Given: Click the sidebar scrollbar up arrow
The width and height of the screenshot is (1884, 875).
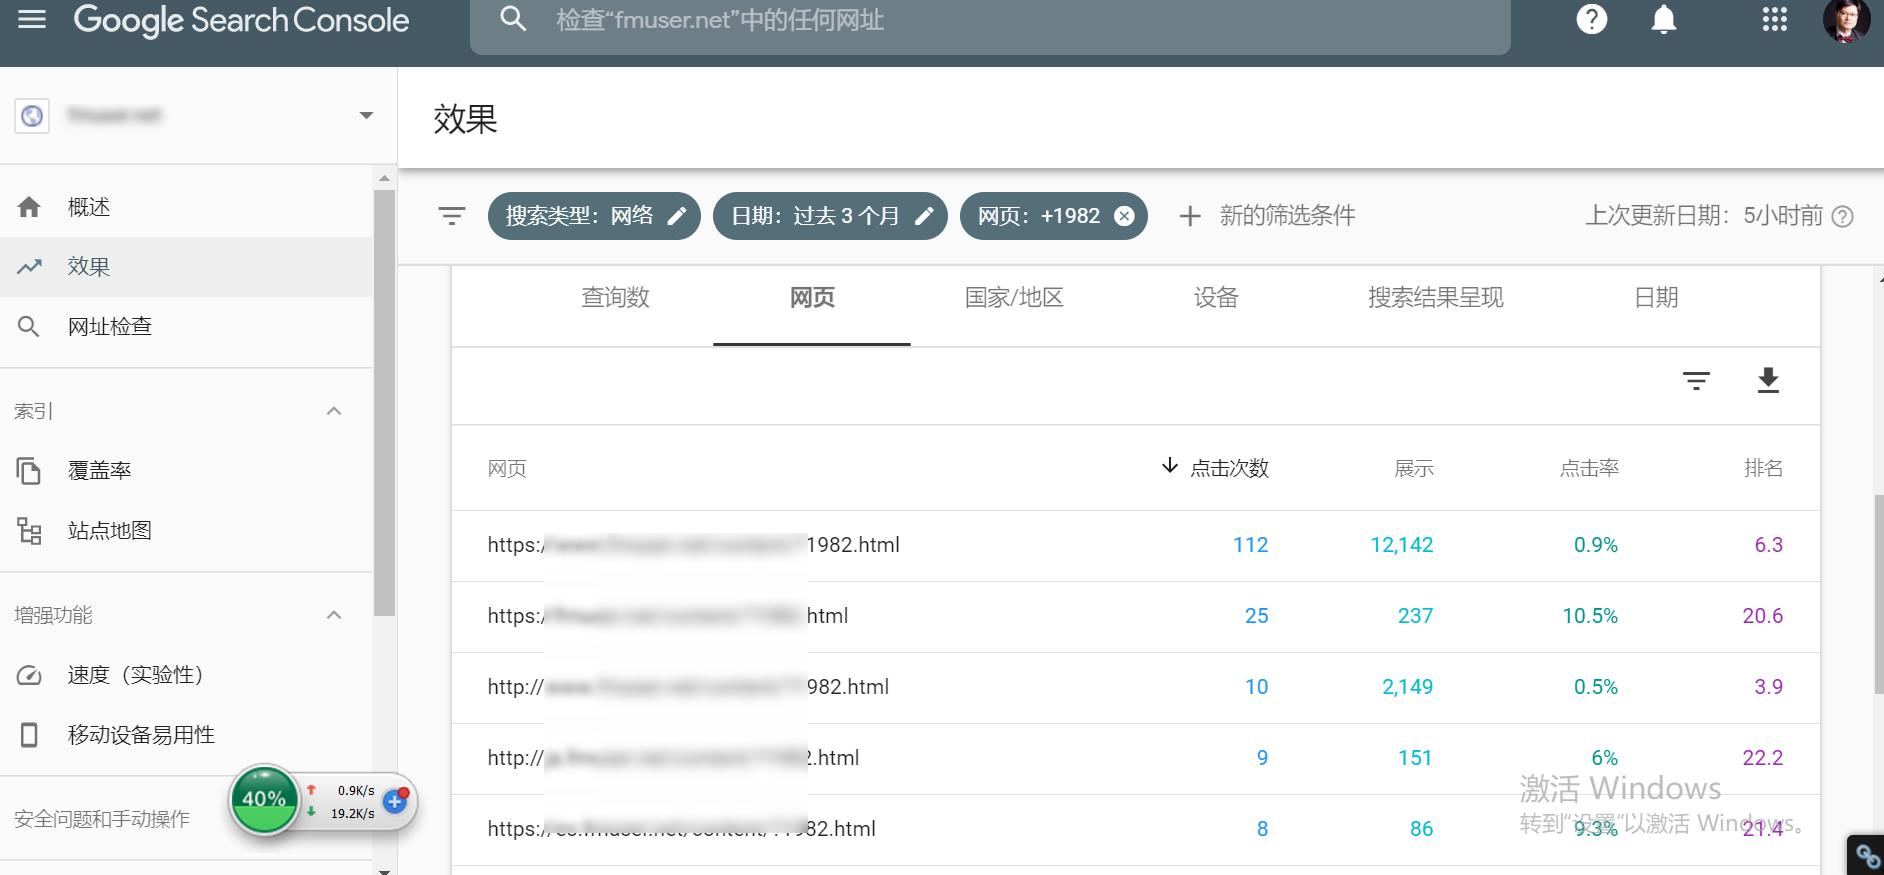Looking at the screenshot, I should pyautogui.click(x=384, y=178).
